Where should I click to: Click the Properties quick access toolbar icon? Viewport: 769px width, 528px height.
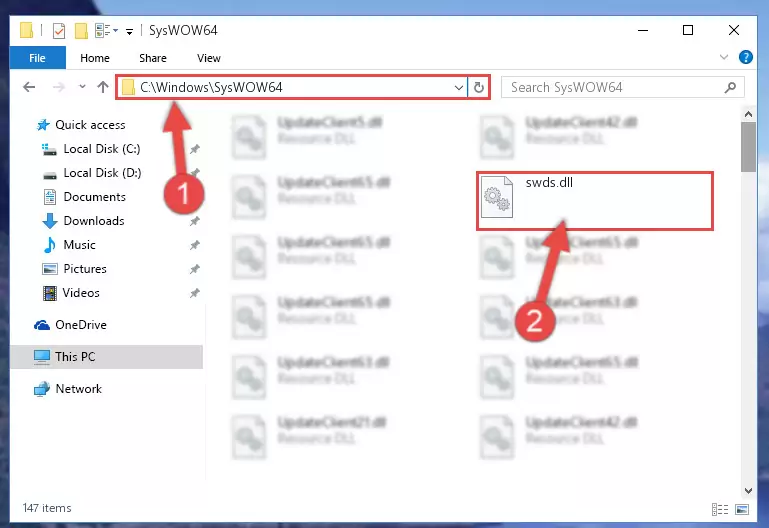tap(59, 30)
